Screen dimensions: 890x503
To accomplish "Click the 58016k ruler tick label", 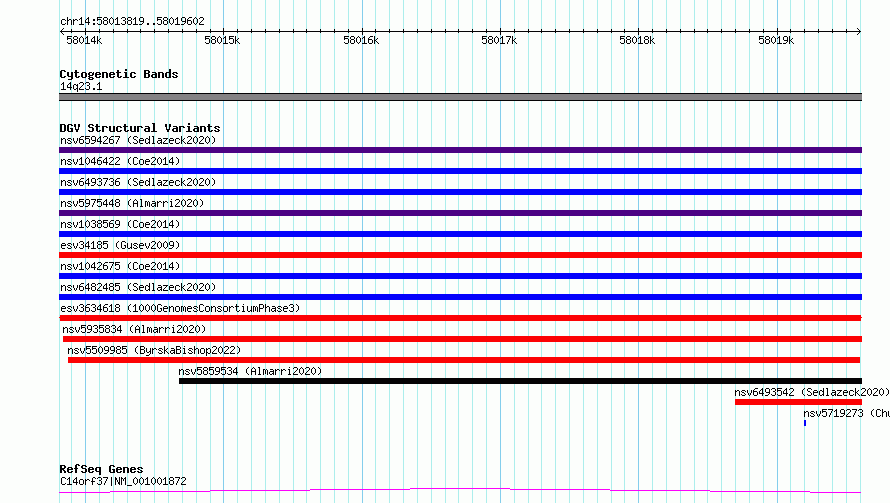I will coord(361,40).
